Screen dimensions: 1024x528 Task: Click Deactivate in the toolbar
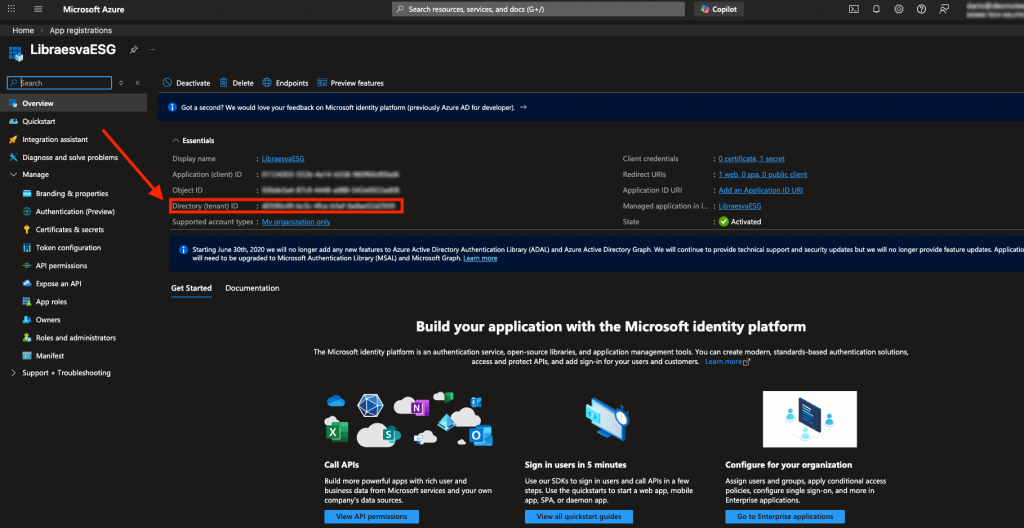tap(187, 83)
